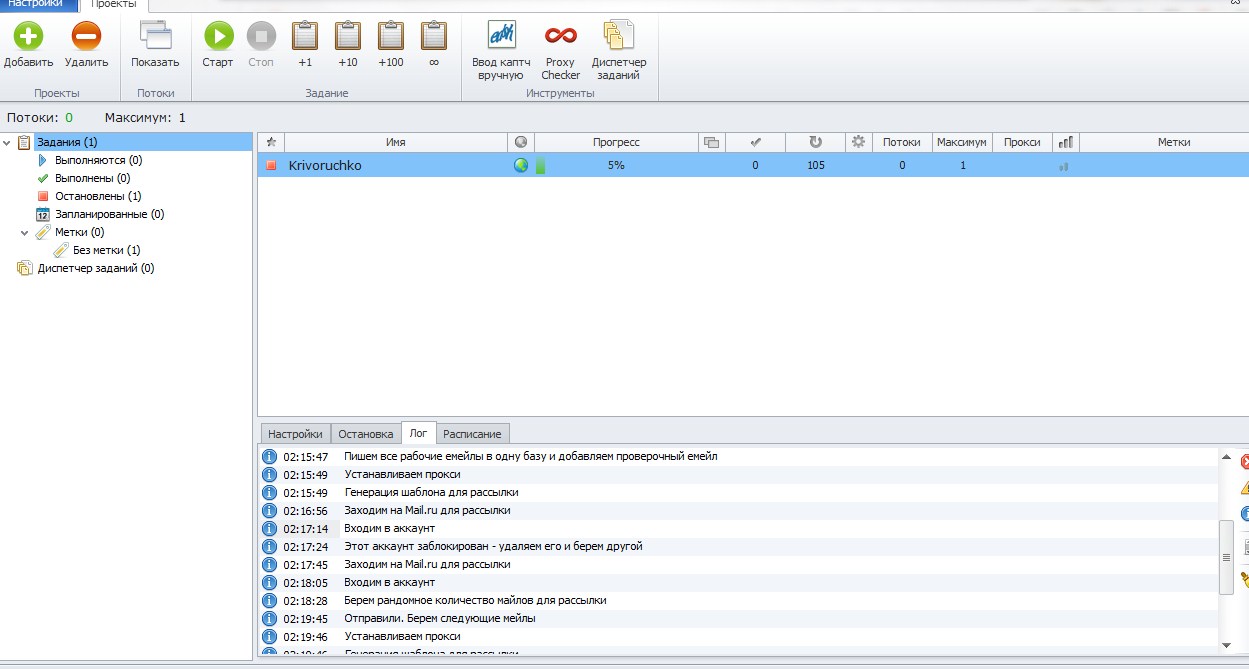Select Остановлены (1) in tasks tree
The width and height of the screenshot is (1249, 669).
pos(97,196)
